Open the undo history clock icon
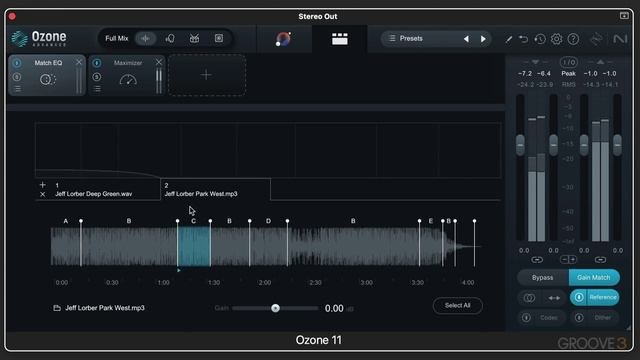640x360 pixels. (540, 39)
